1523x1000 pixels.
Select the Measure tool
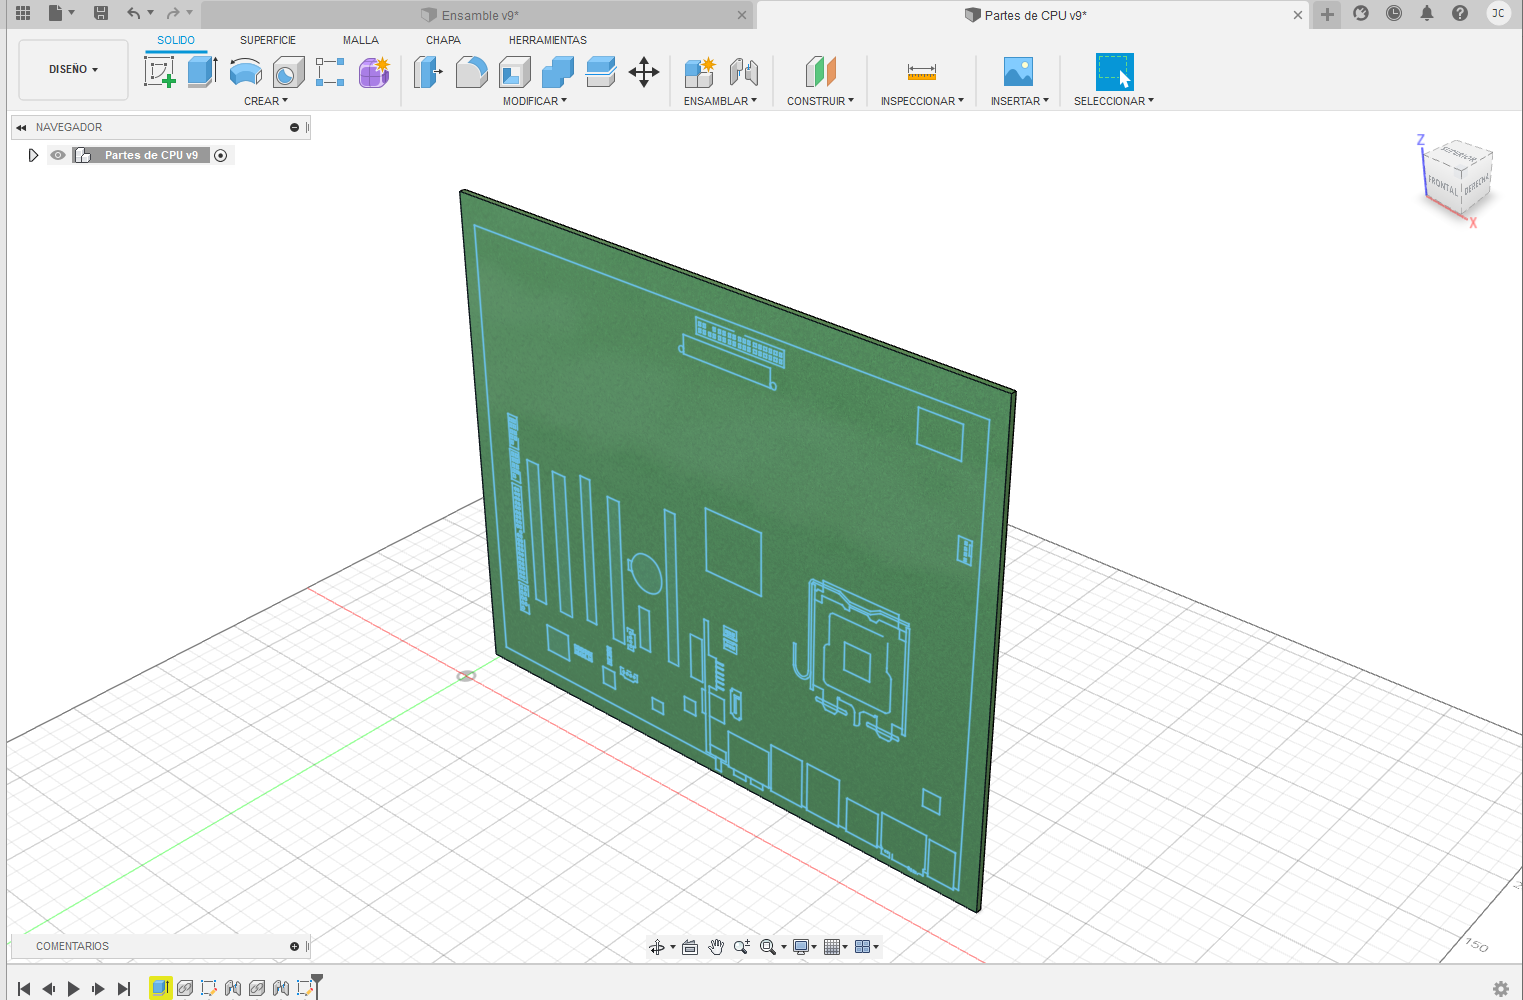click(x=922, y=72)
